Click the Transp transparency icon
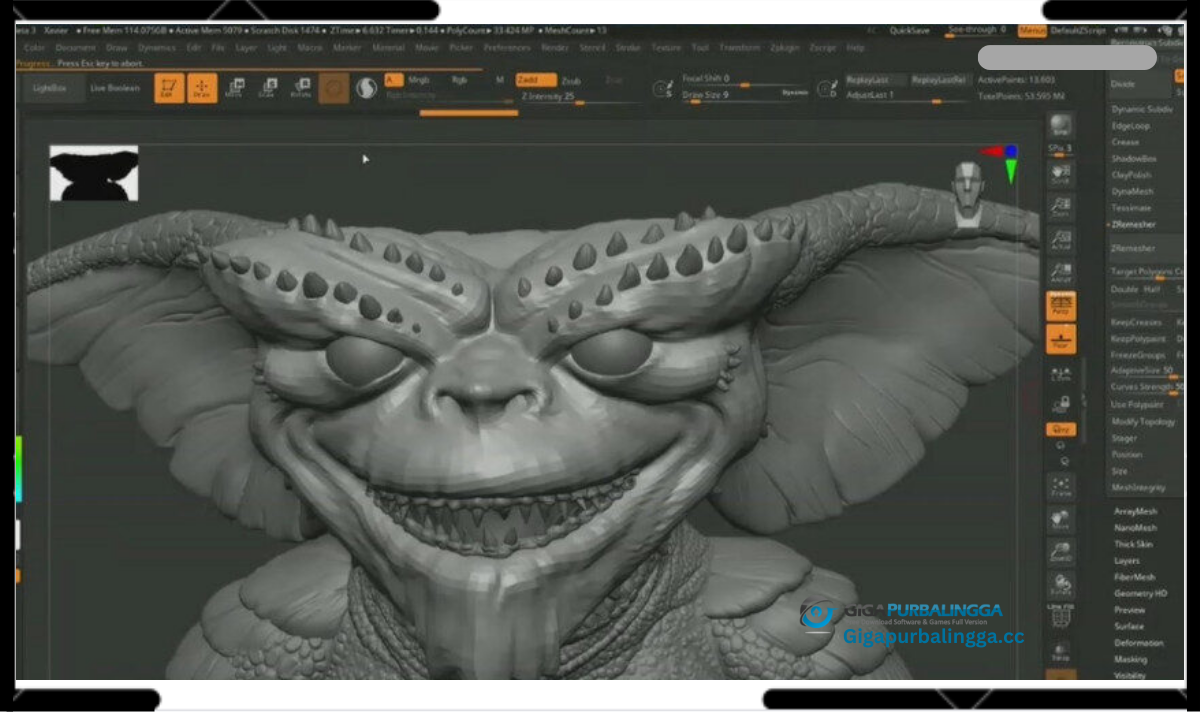 (1061, 652)
